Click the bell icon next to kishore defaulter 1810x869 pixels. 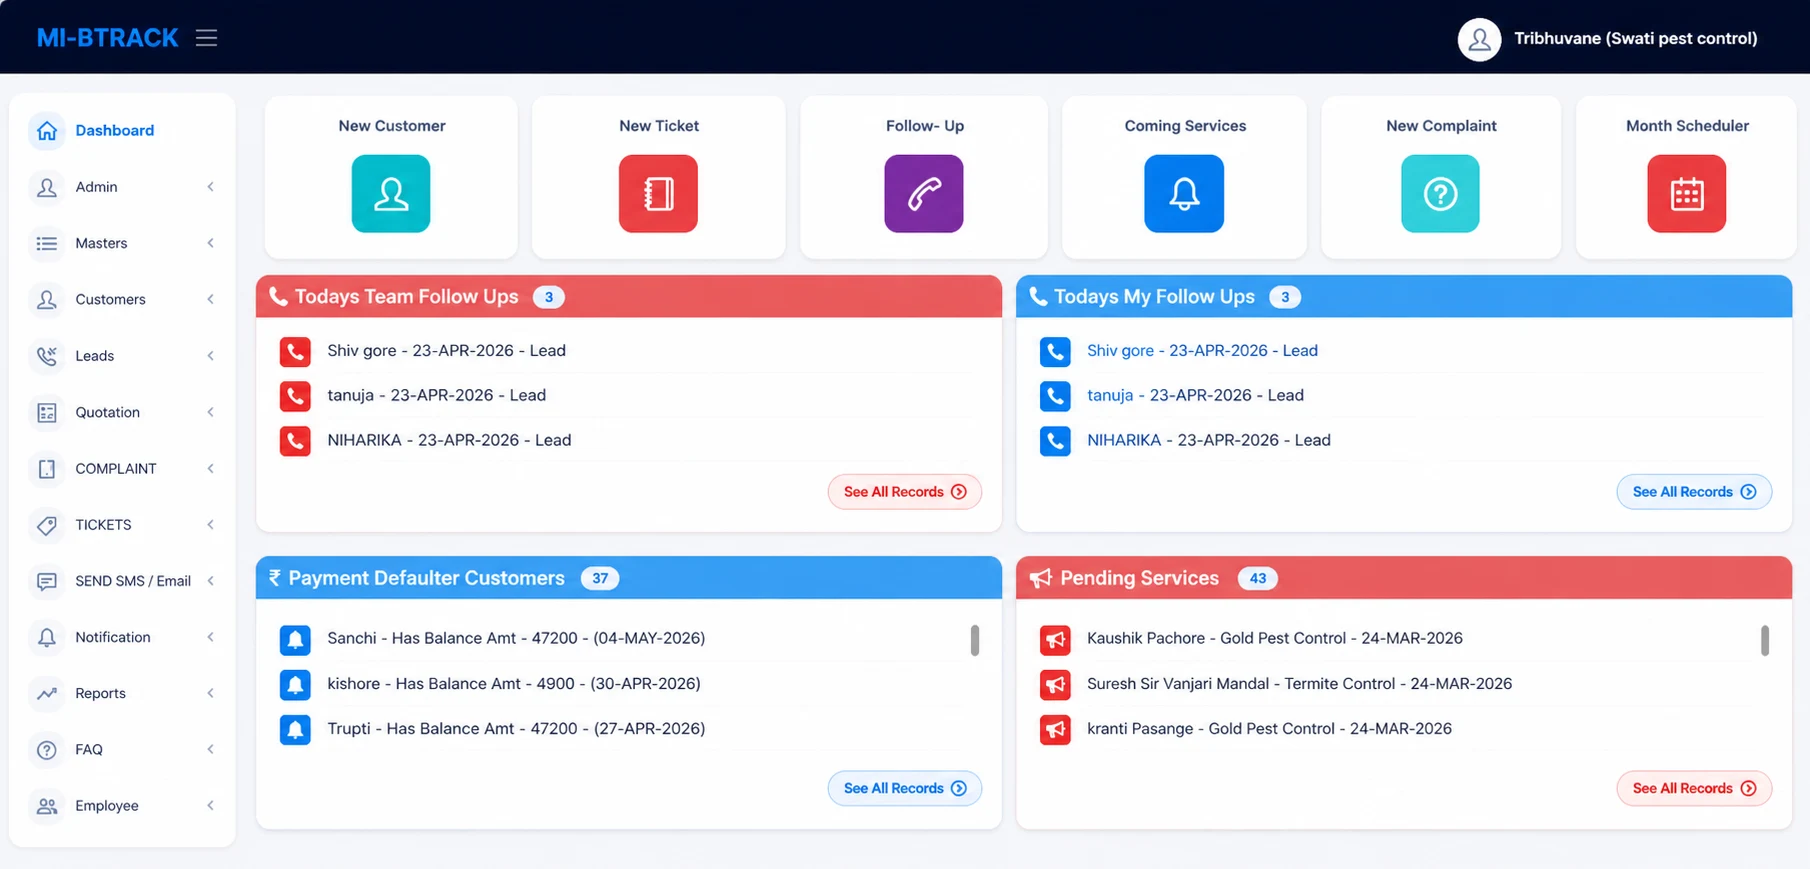[295, 684]
